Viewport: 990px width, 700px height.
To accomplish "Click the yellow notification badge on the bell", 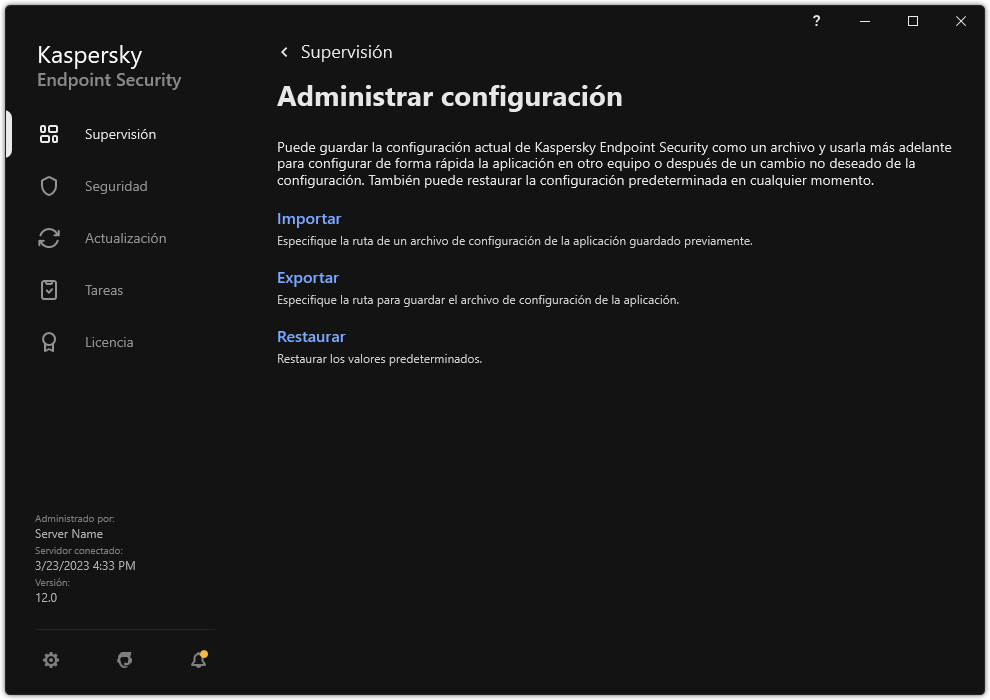I will (206, 652).
